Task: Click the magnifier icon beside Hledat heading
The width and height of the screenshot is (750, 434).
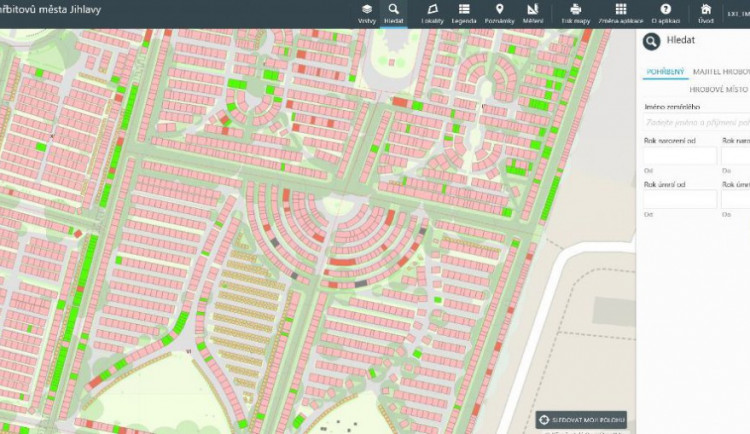Action: coord(651,41)
